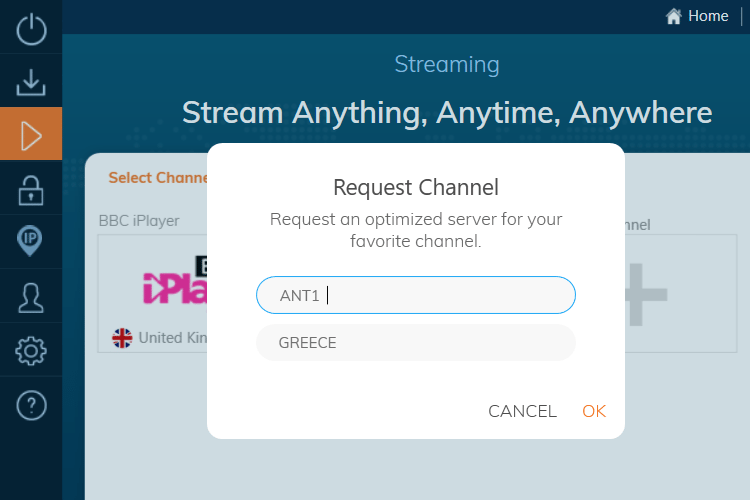750x500 pixels.
Task: Click the Streaming page title
Action: [447, 64]
